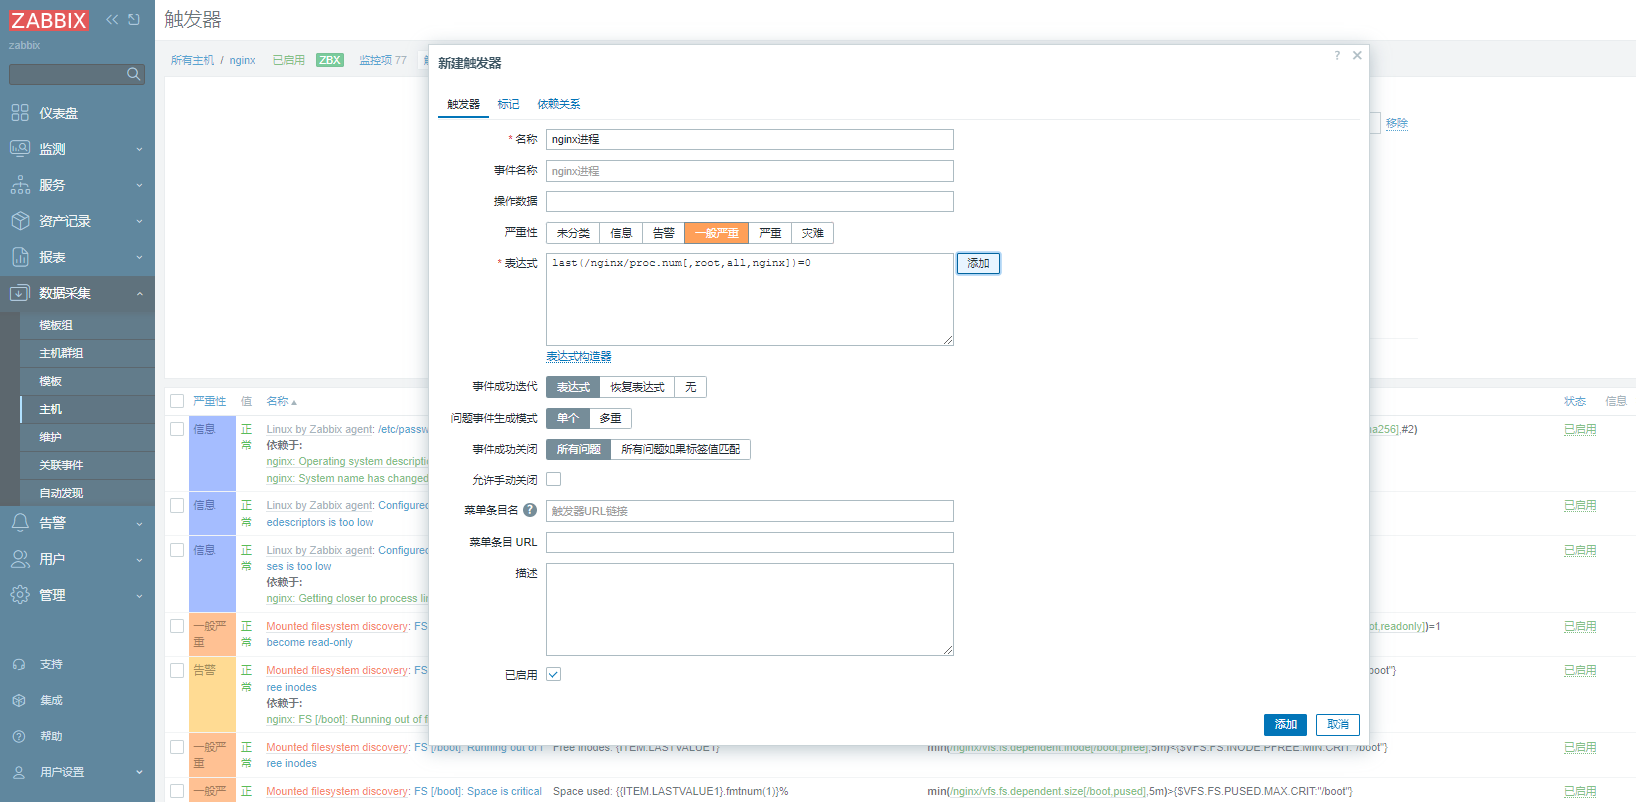Click the hide sidebar icon next to chevrons
This screenshot has height=802, width=1636.
pyautogui.click(x=134, y=19)
